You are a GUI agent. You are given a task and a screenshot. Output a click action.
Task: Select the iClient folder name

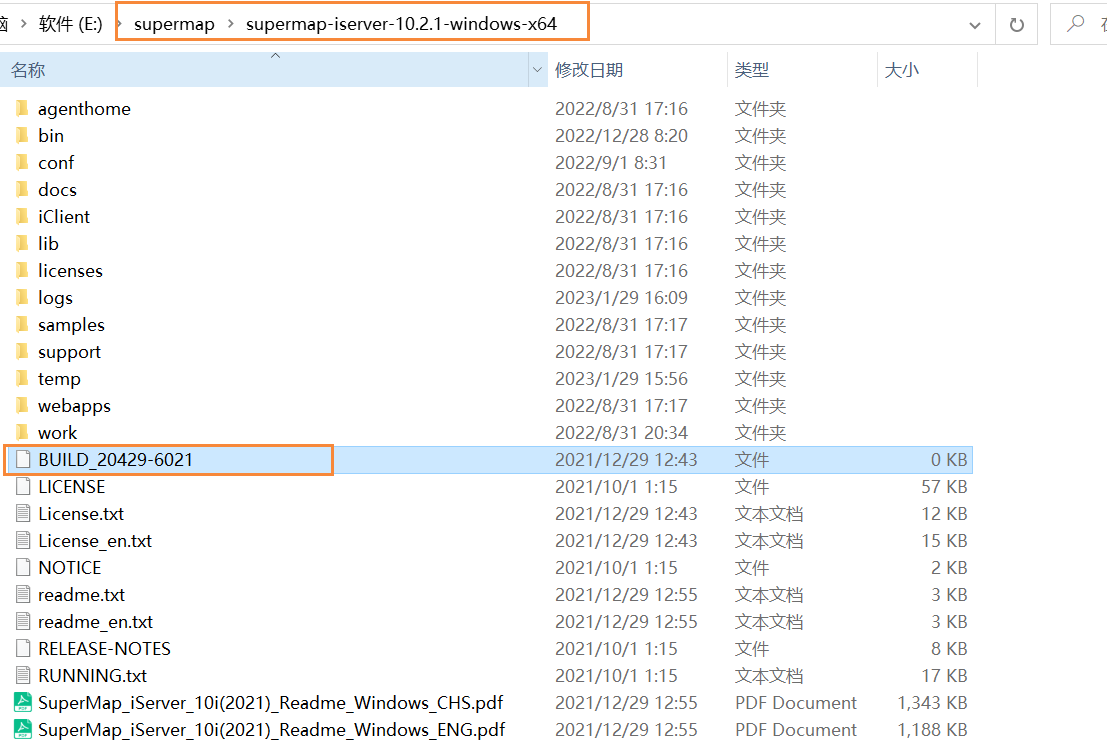(x=64, y=217)
